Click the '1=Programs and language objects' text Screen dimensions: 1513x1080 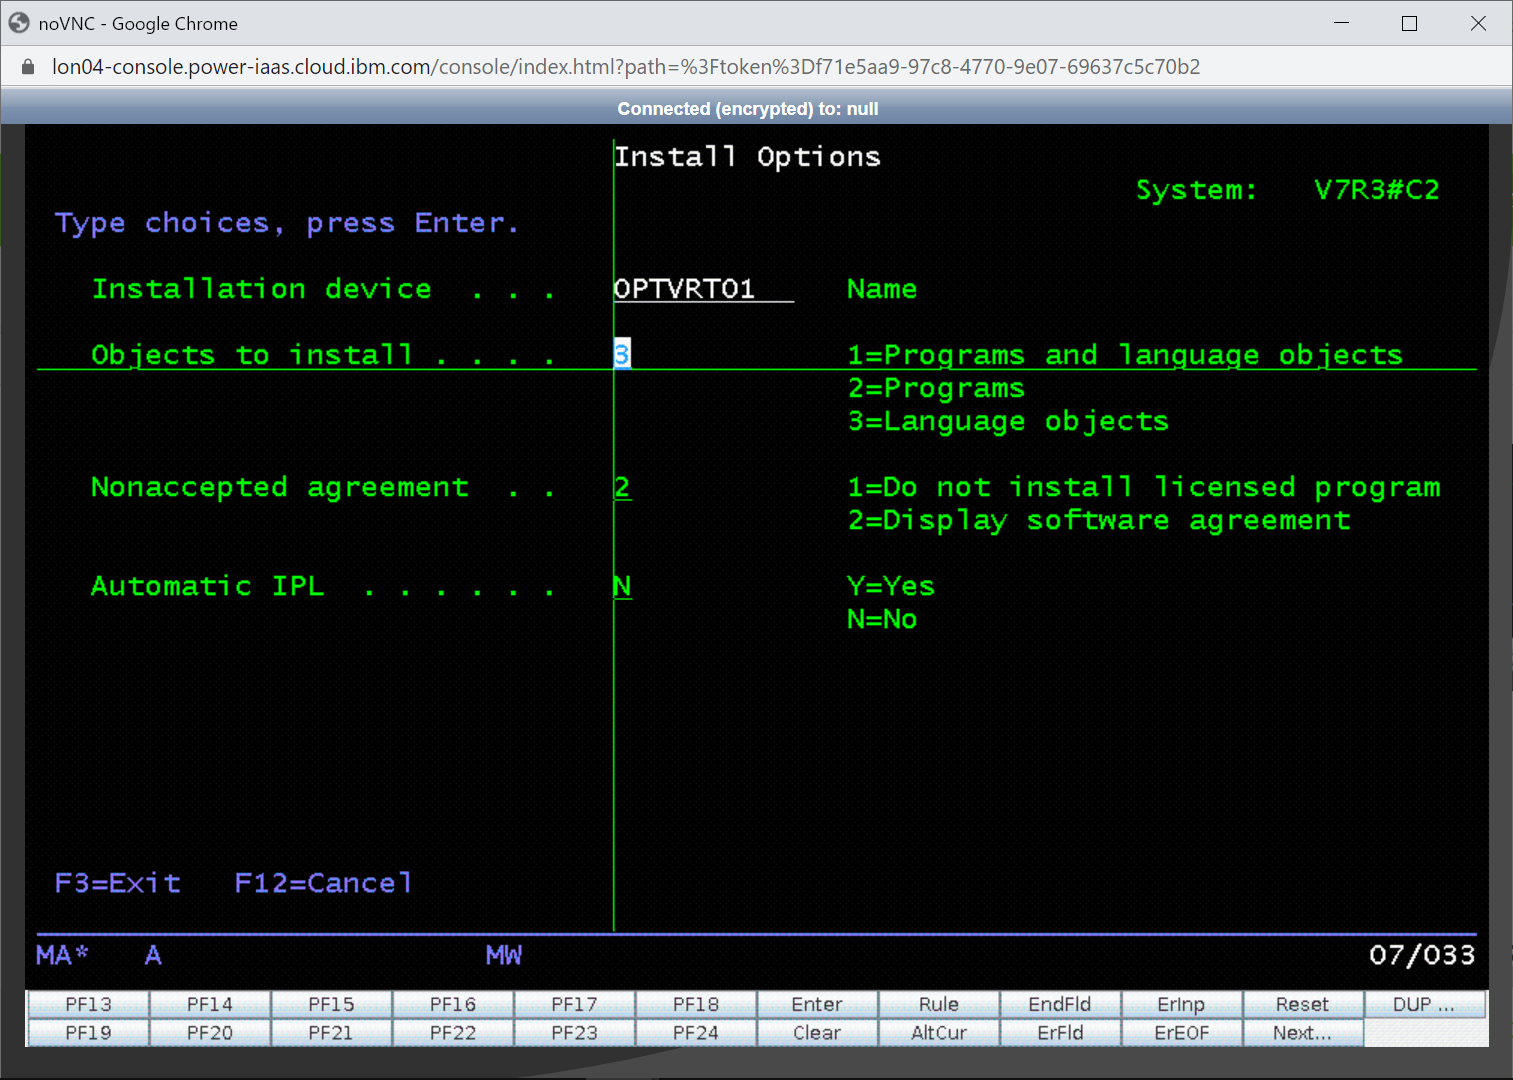click(x=1125, y=355)
